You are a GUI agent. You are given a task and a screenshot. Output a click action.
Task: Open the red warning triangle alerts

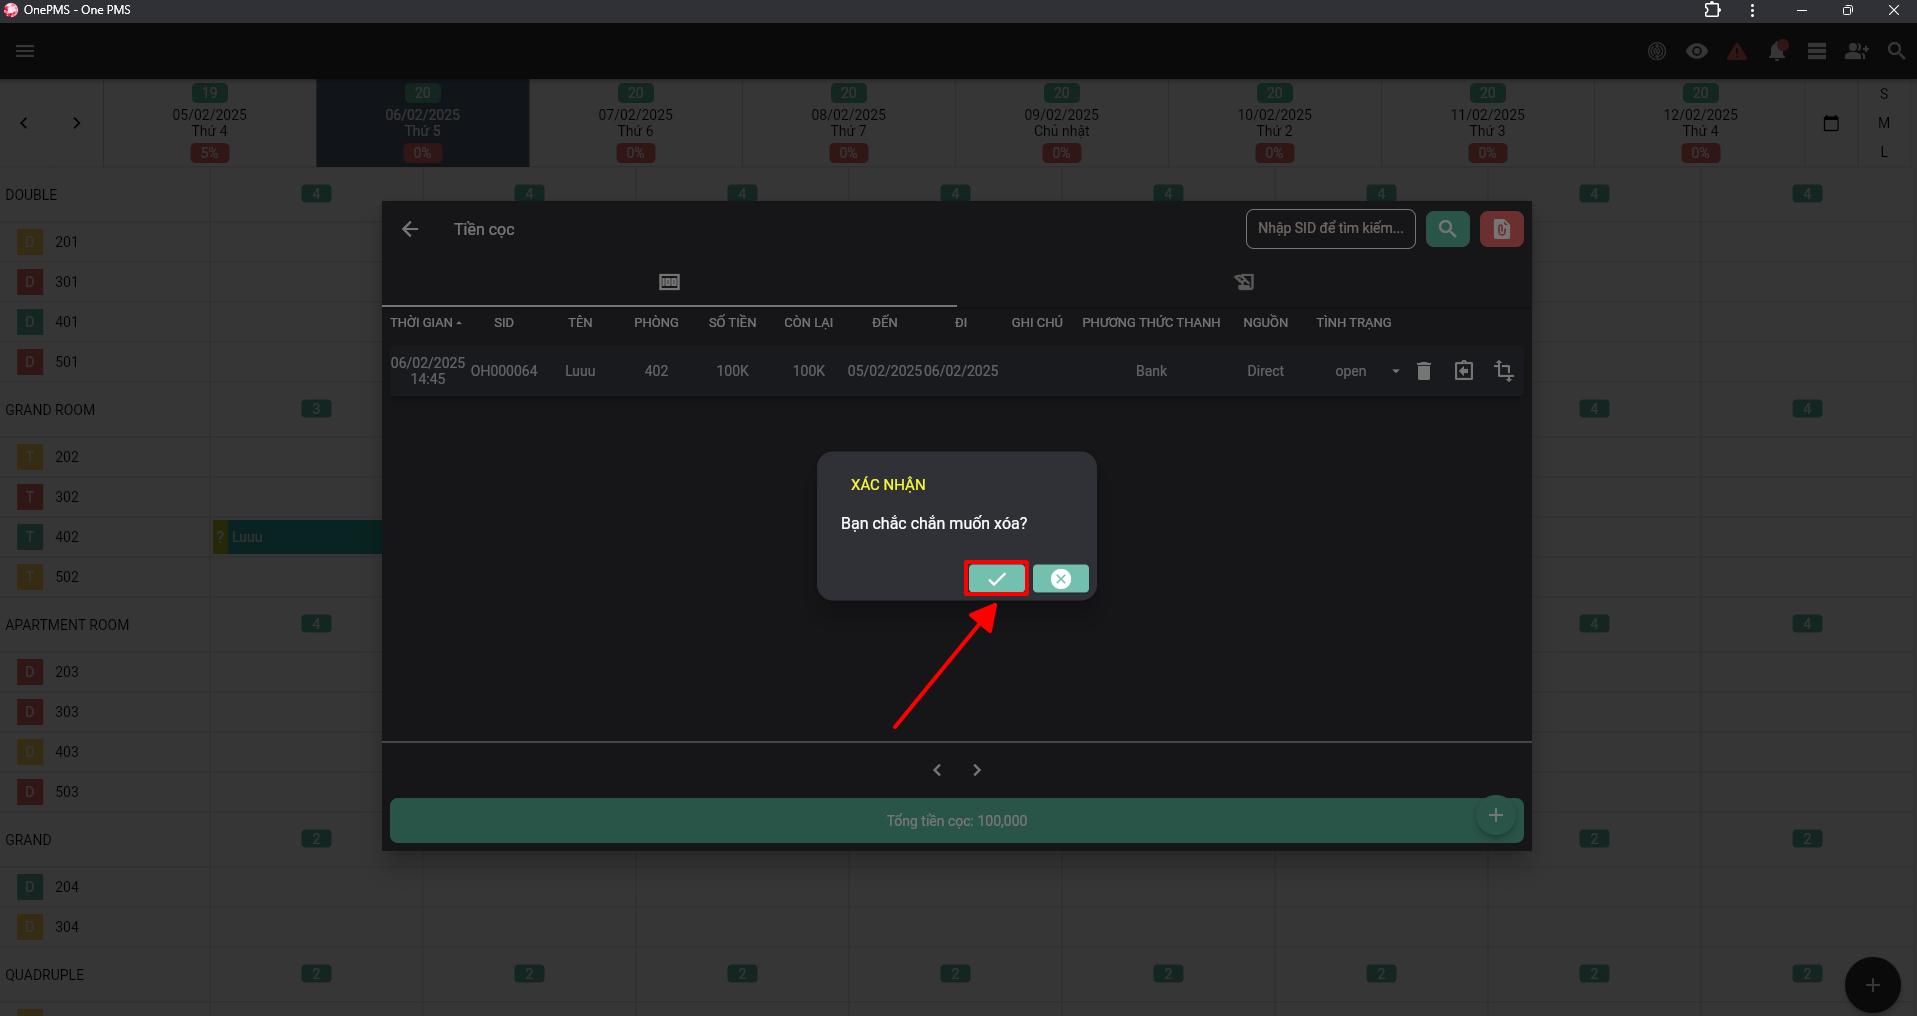(1737, 51)
